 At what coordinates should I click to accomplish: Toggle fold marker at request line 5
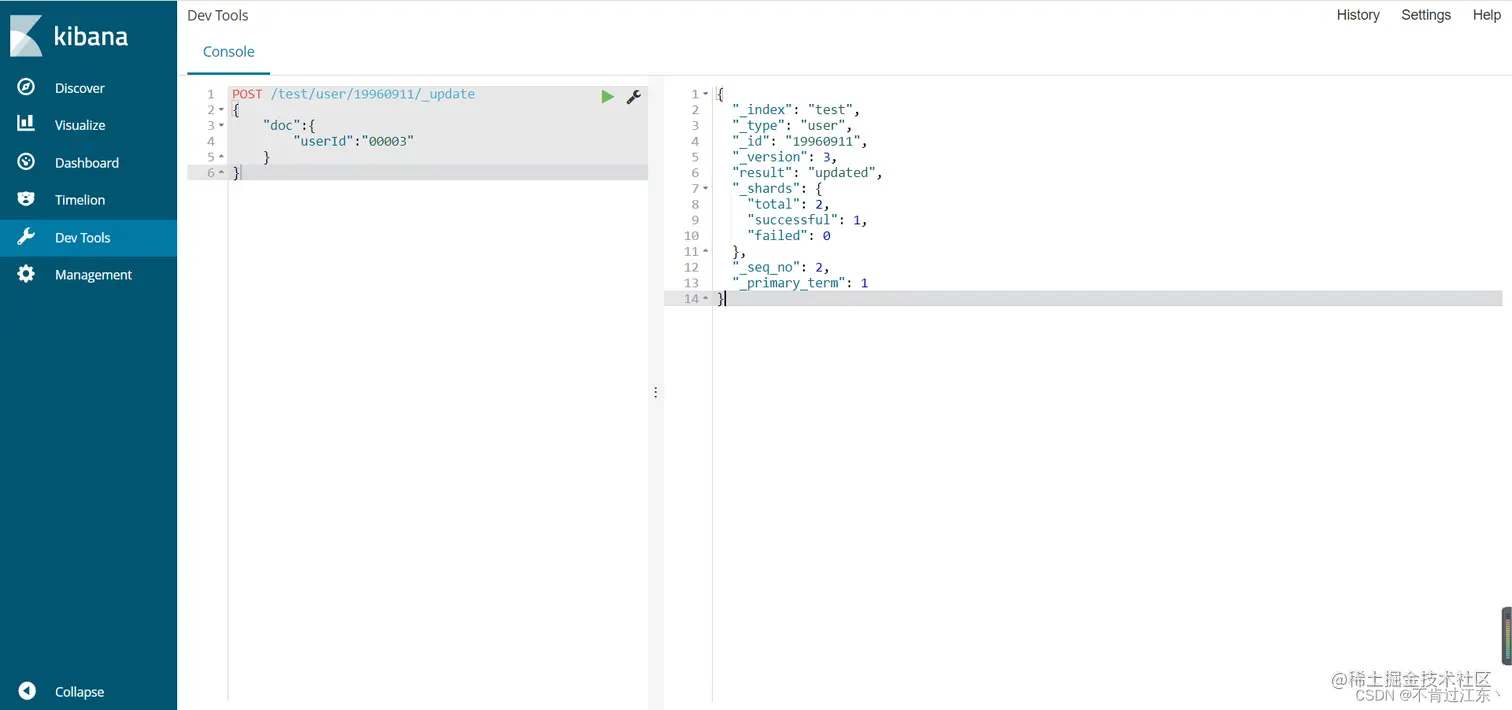click(x=221, y=157)
